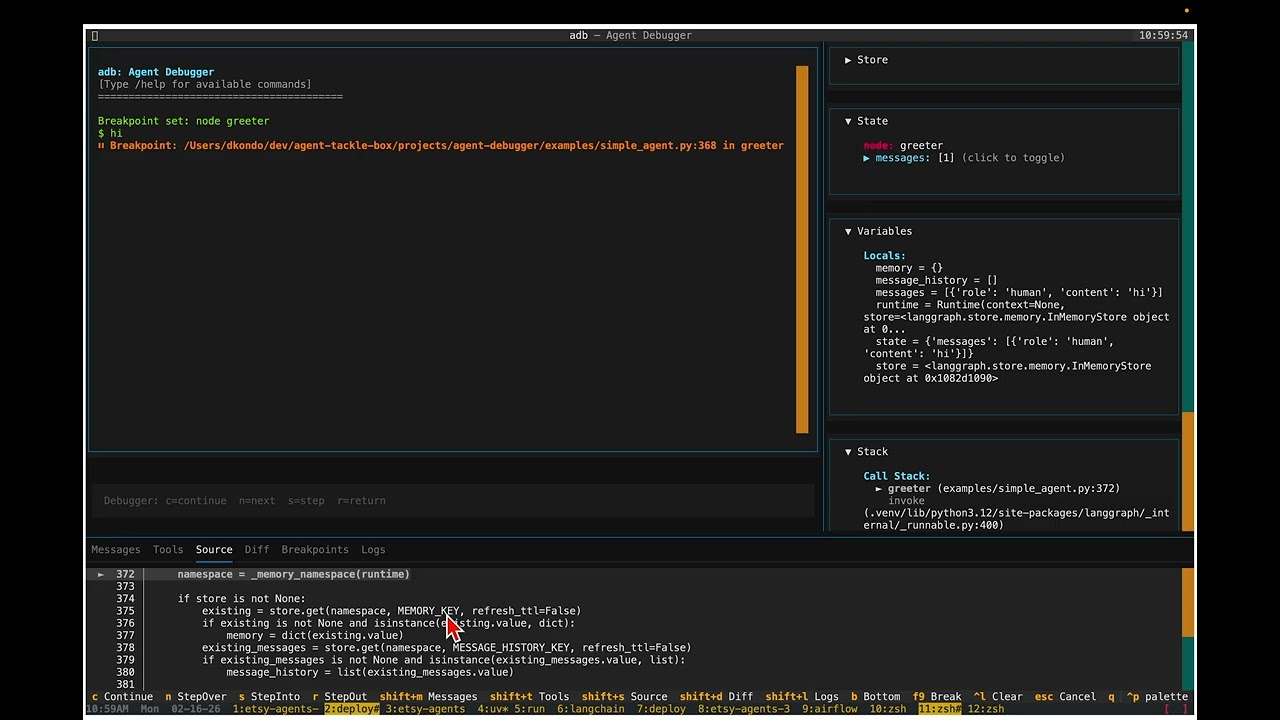The height and width of the screenshot is (720, 1280).
Task: Select tmux window 1:etsy-agents
Action: tap(275, 709)
